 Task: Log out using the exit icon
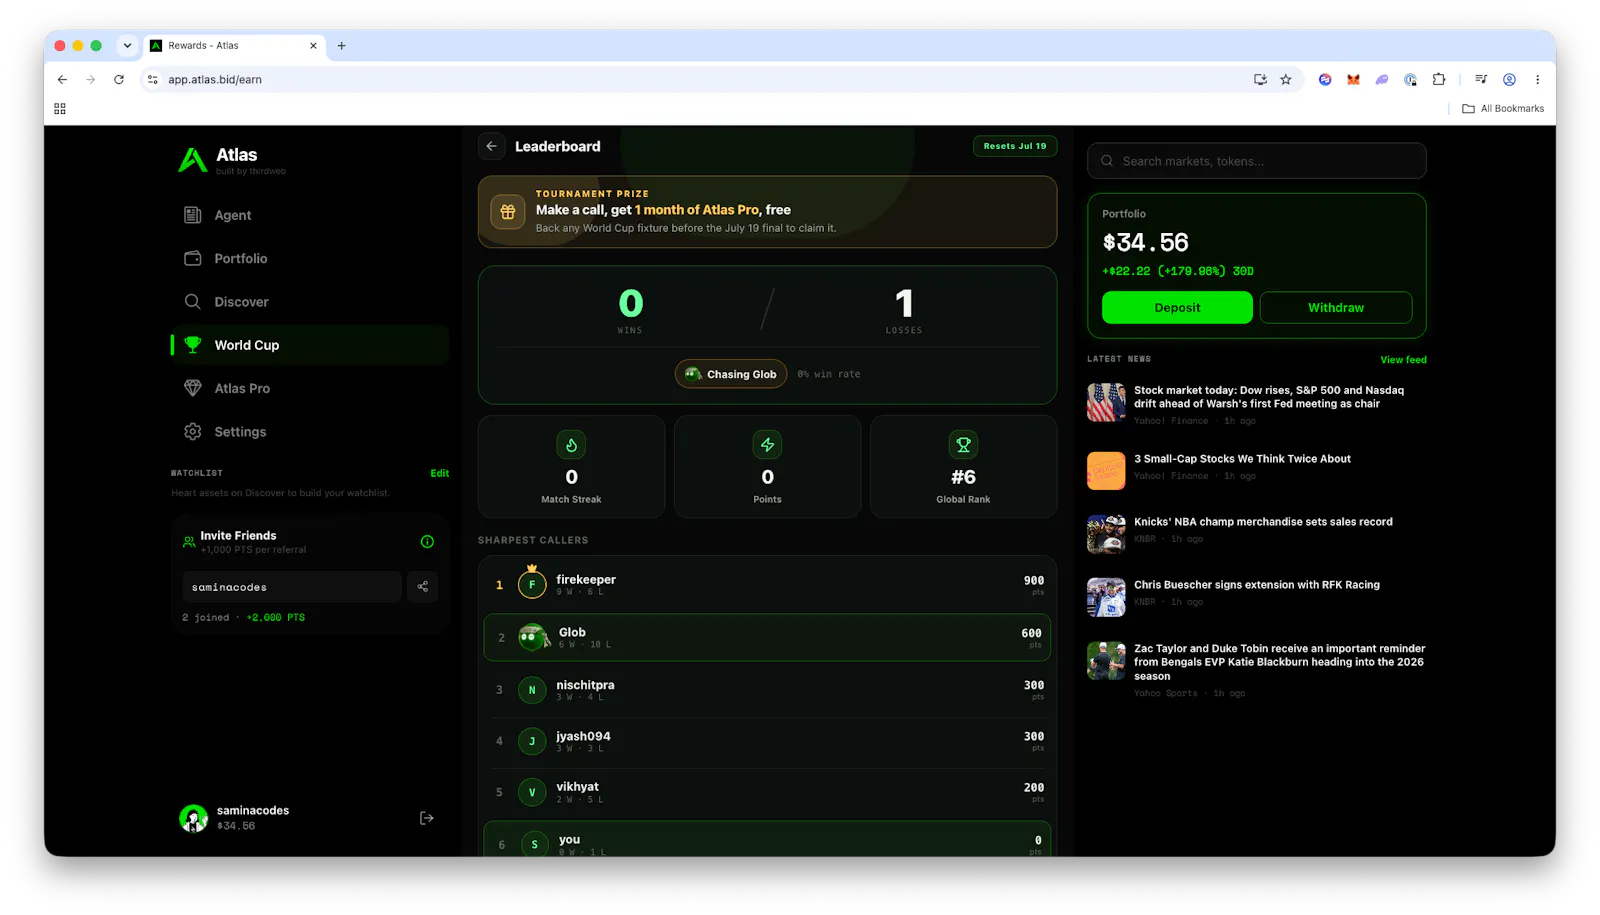(x=427, y=818)
